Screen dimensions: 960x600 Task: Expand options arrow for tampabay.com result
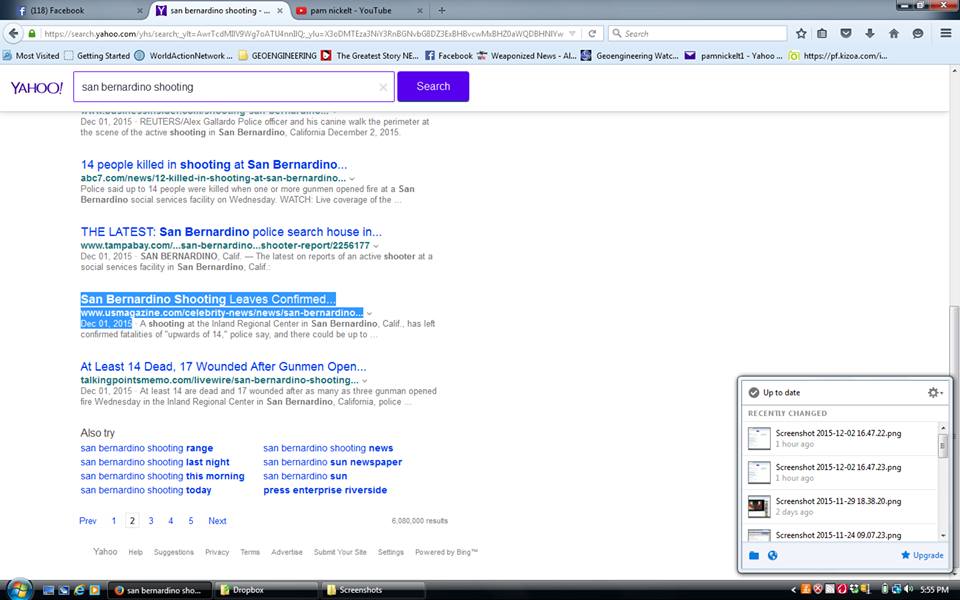tap(376, 246)
